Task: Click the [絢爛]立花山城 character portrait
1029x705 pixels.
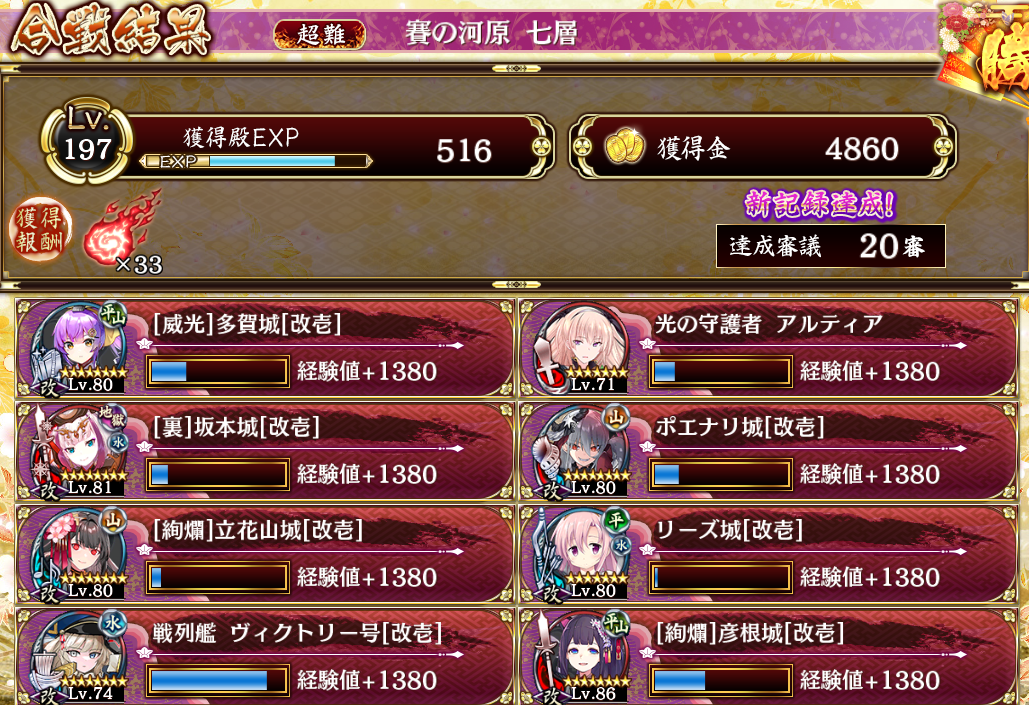Action: (79, 554)
